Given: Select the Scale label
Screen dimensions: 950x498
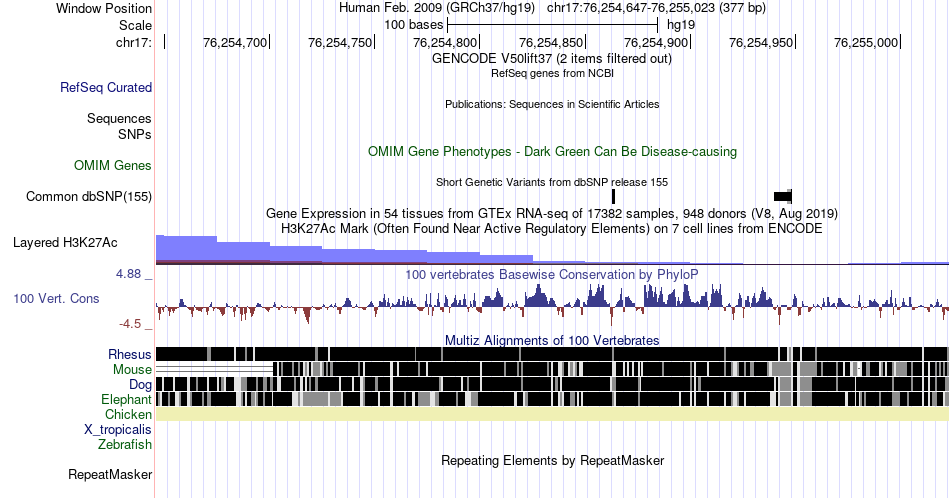Looking at the screenshot, I should (x=135, y=25).
